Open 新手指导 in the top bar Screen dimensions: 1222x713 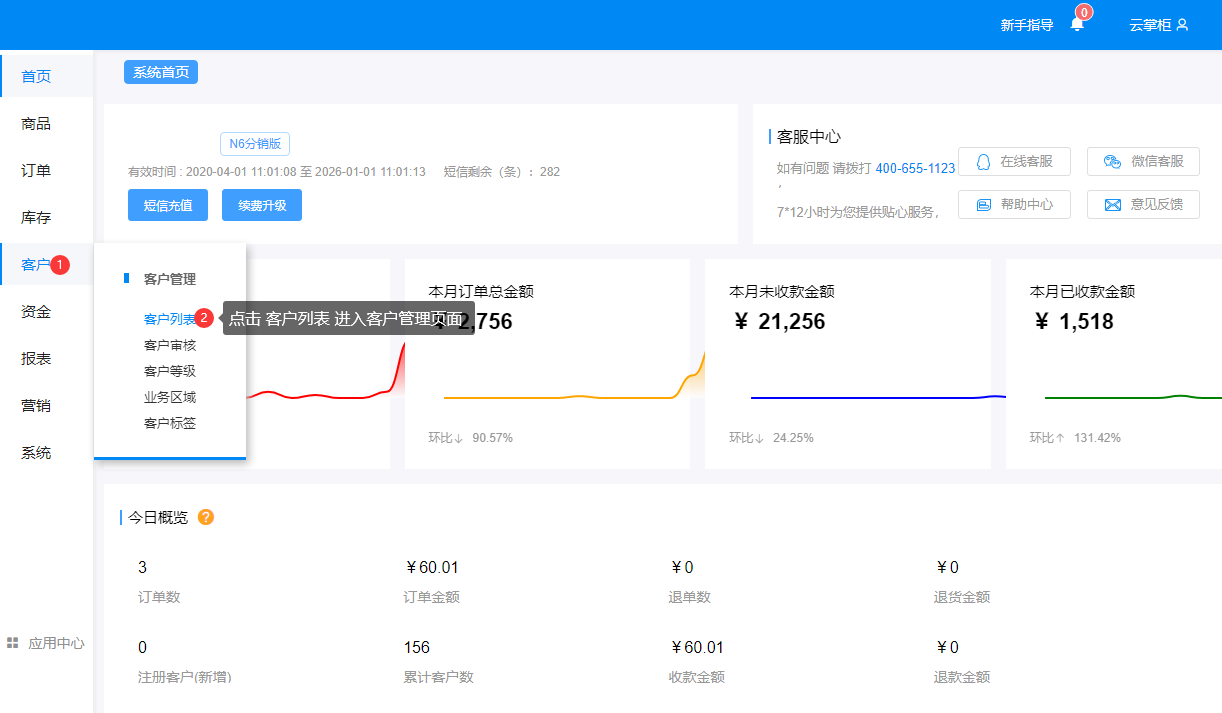click(x=1027, y=25)
